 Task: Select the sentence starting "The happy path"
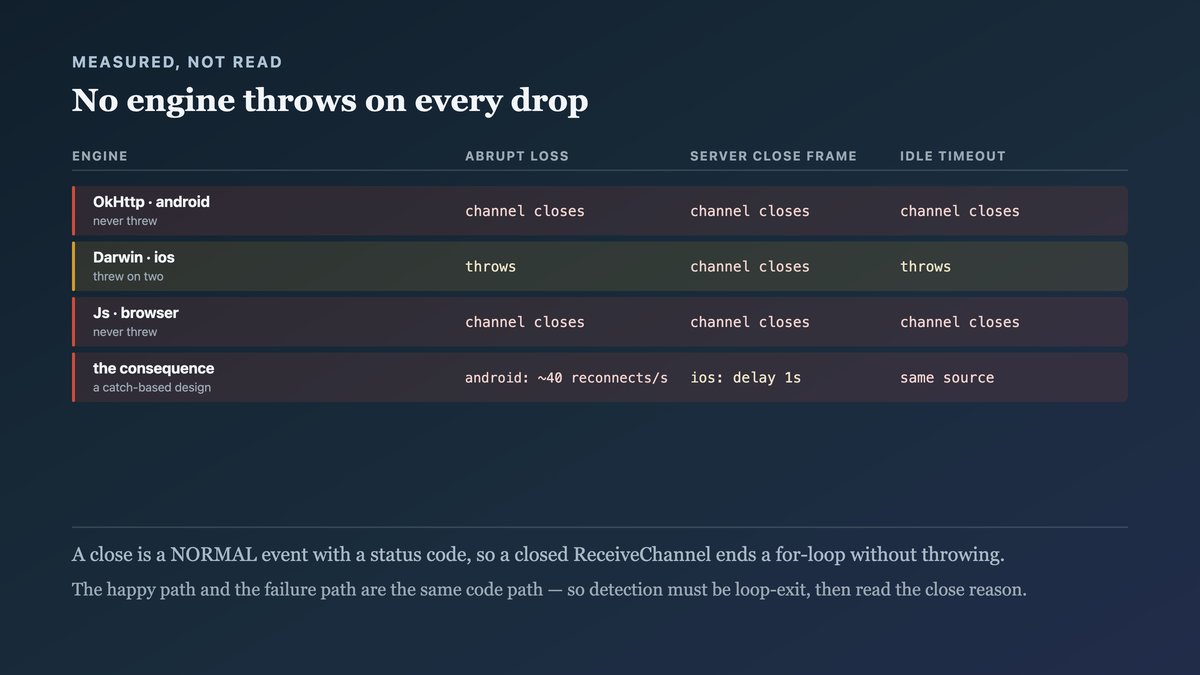[x=549, y=590]
